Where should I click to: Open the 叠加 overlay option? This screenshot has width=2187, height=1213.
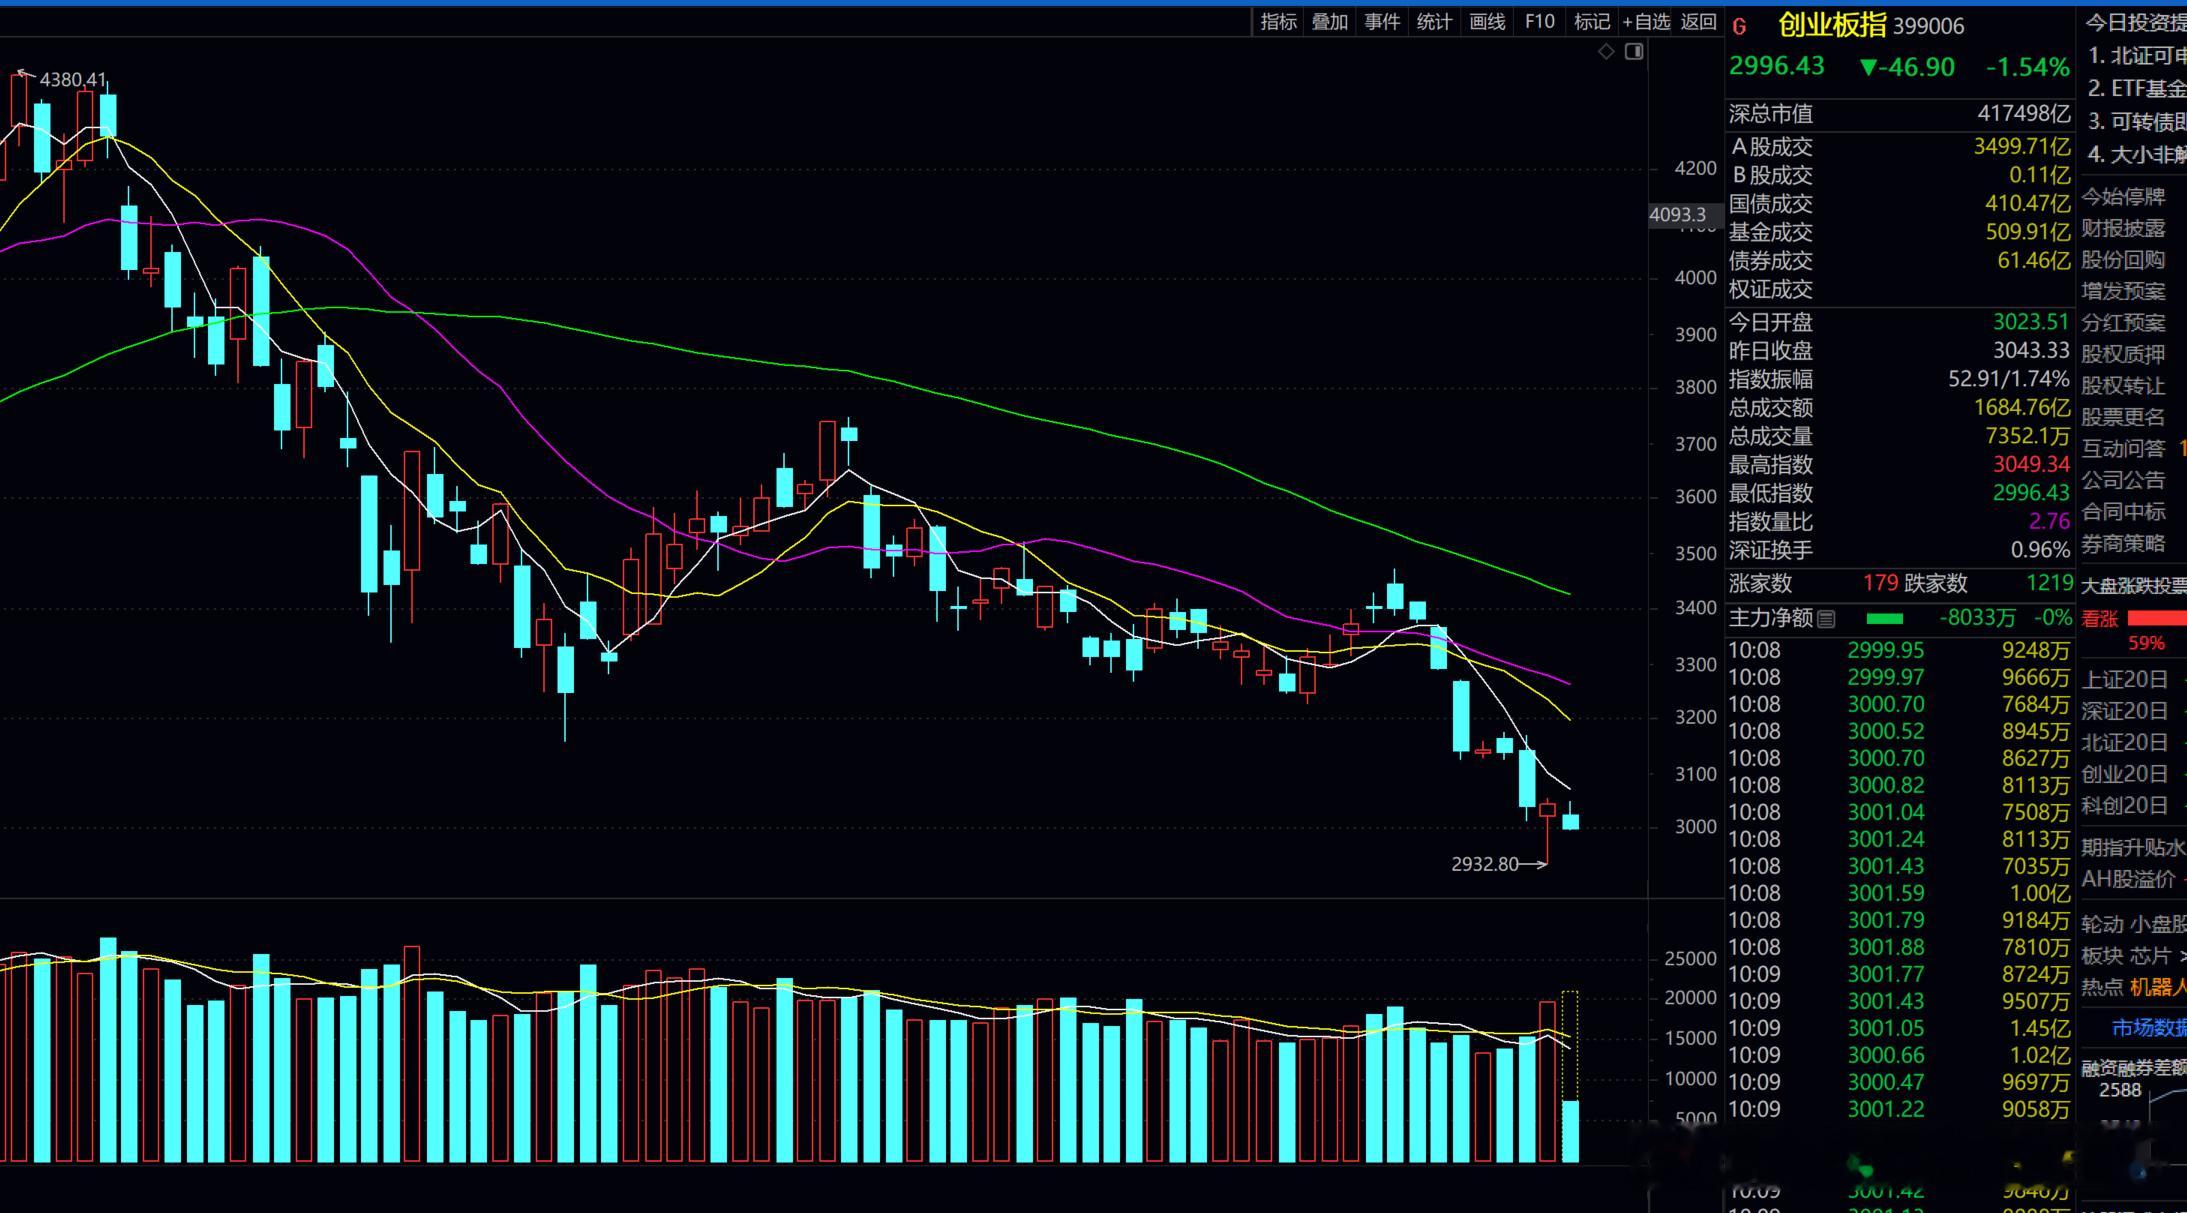[x=1330, y=22]
